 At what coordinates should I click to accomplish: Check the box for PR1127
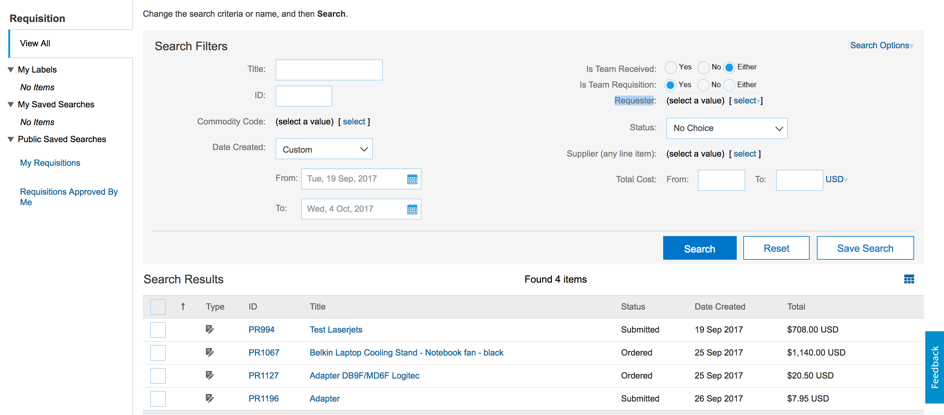click(158, 376)
